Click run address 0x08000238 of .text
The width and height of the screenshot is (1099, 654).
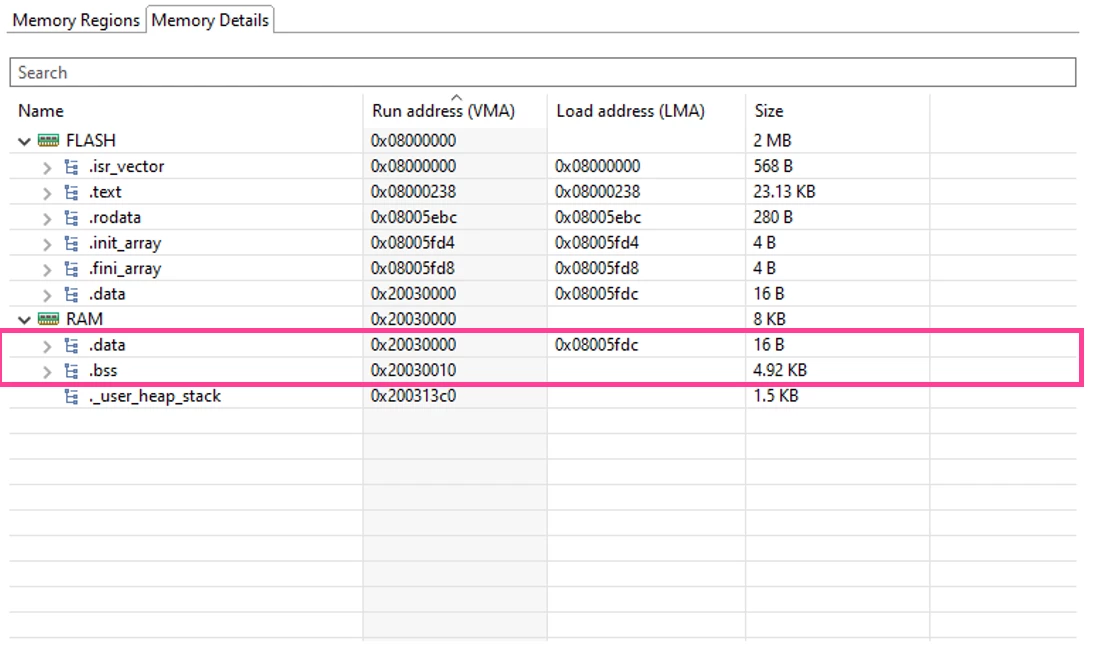click(x=414, y=191)
